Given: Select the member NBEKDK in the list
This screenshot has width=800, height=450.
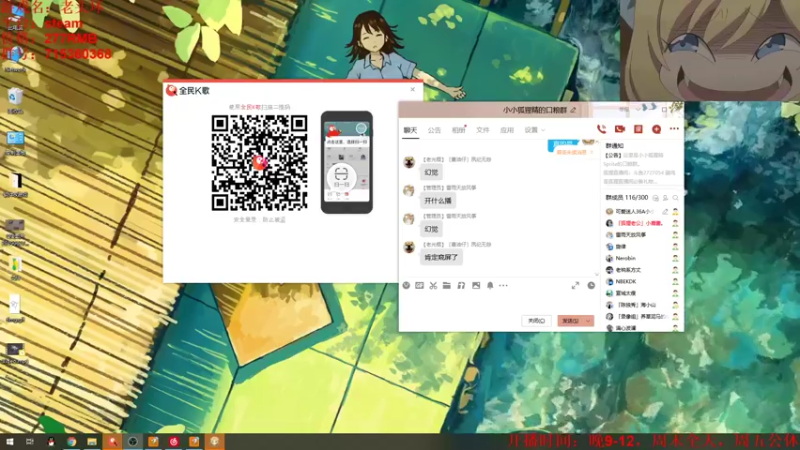Looking at the screenshot, I should coord(626,282).
